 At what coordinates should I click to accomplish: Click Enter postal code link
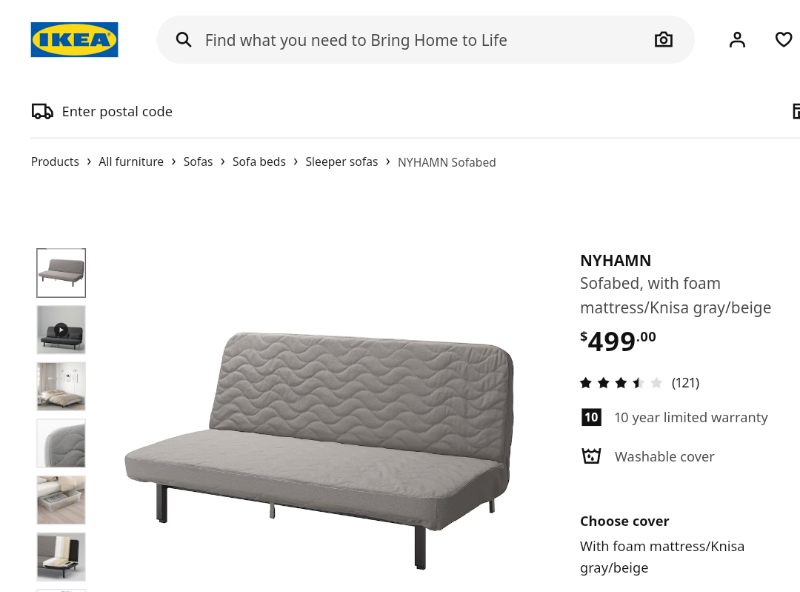coord(117,112)
